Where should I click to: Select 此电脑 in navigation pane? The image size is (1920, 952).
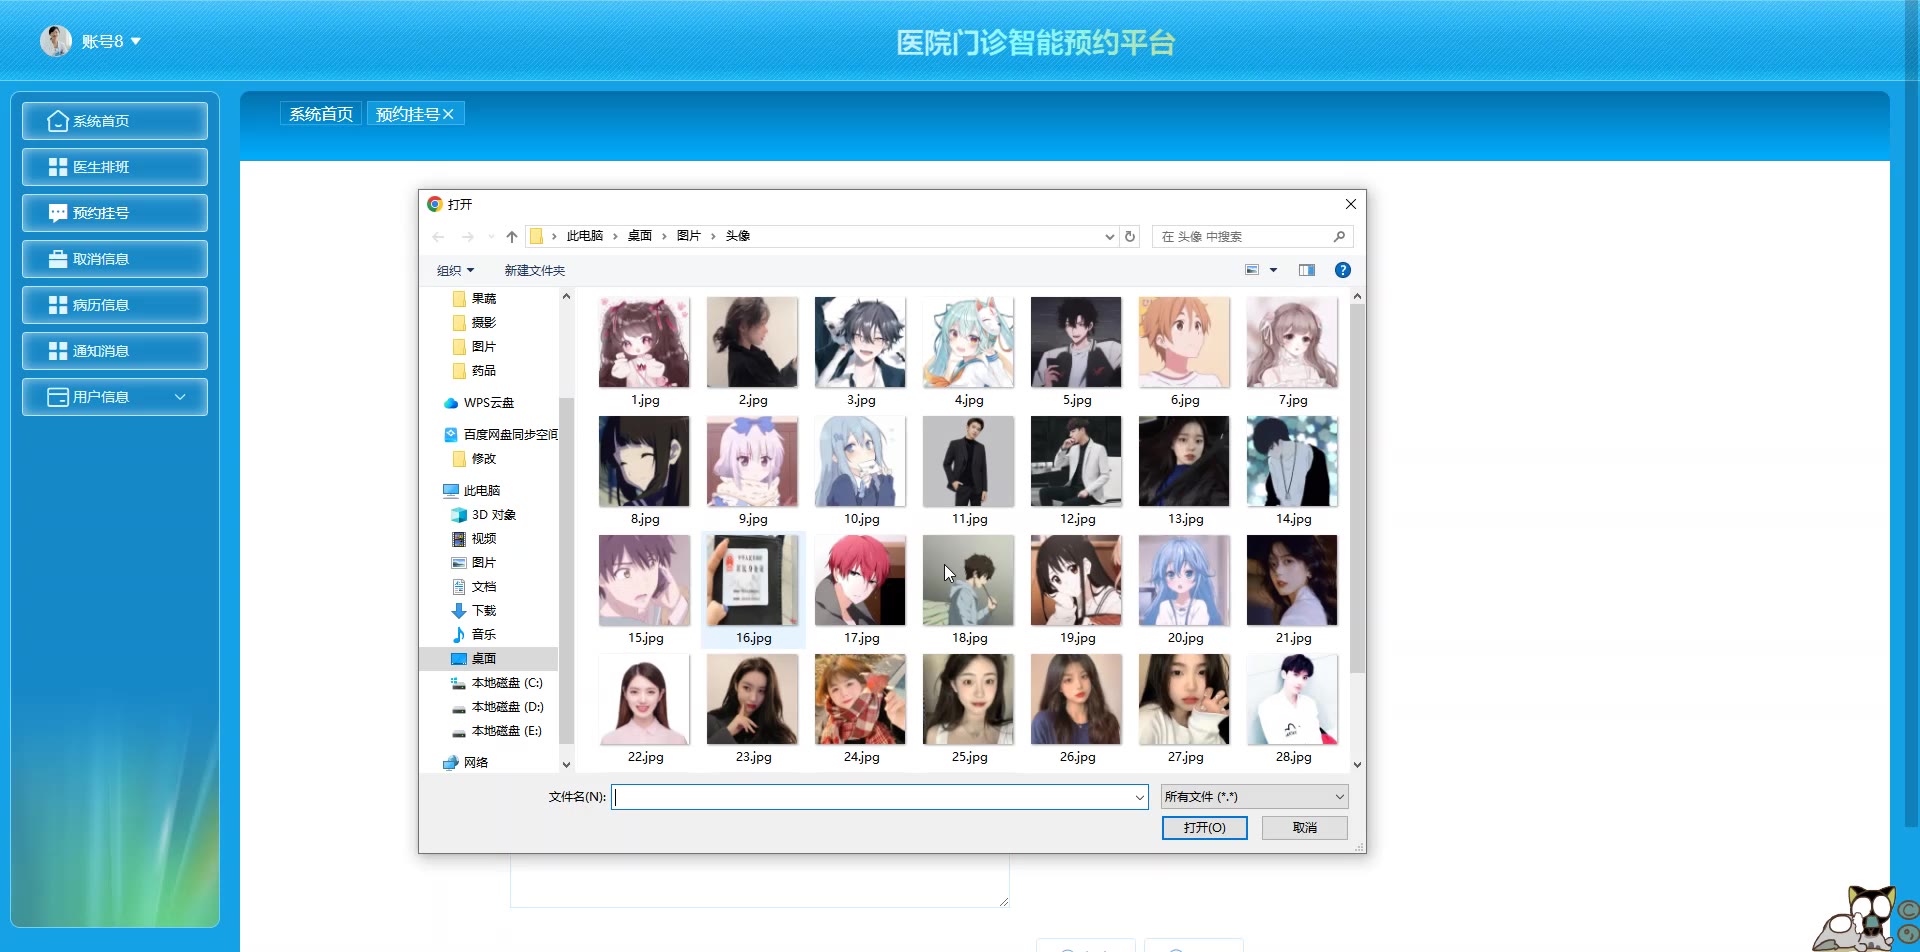coord(472,491)
